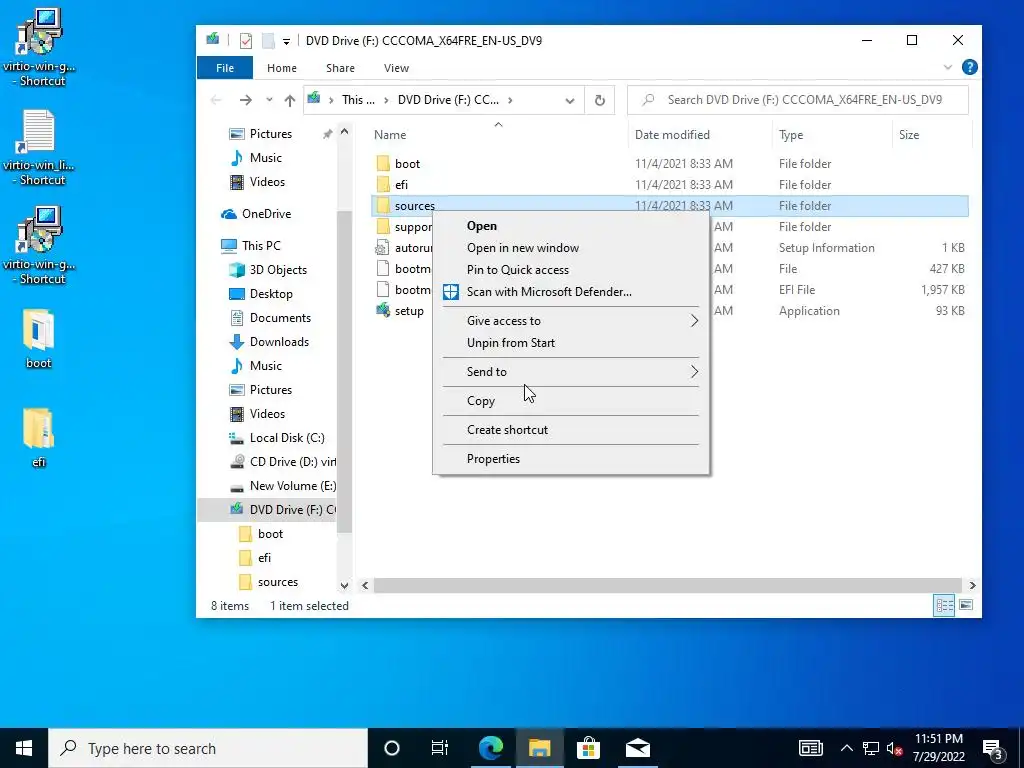Screen dimensions: 1024x768
Task: Select Desktop in the navigation pane
Action: tap(270, 295)
